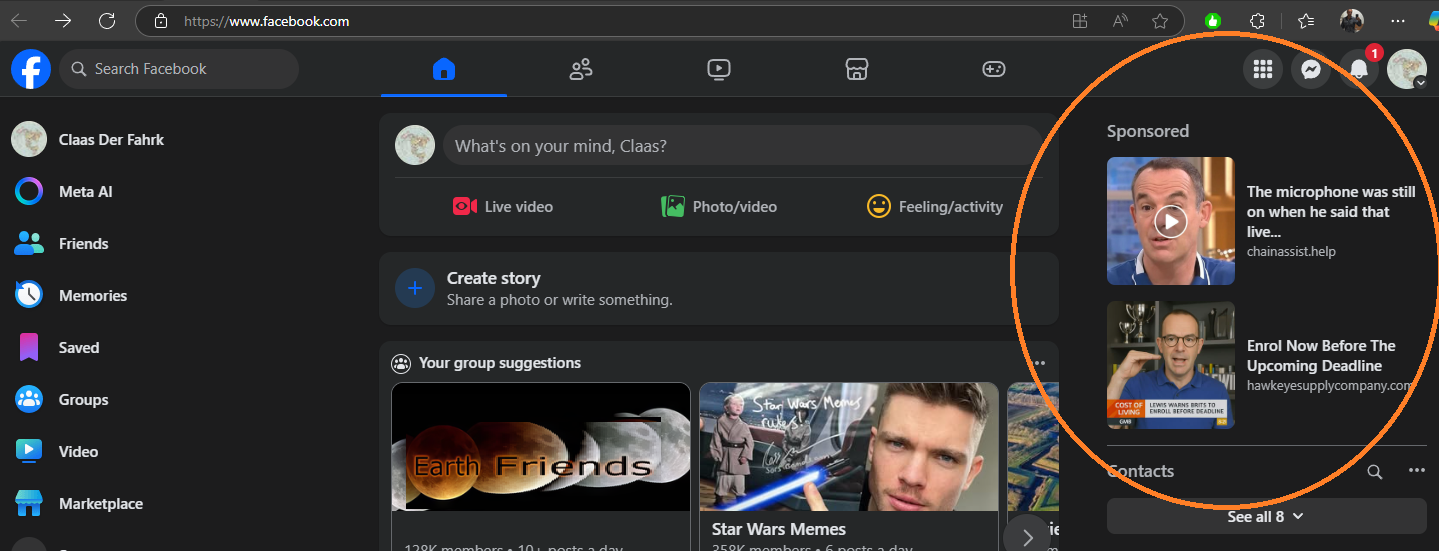Image resolution: width=1439 pixels, height=551 pixels.
Task: Add page to favorites star
Action: click(1160, 21)
